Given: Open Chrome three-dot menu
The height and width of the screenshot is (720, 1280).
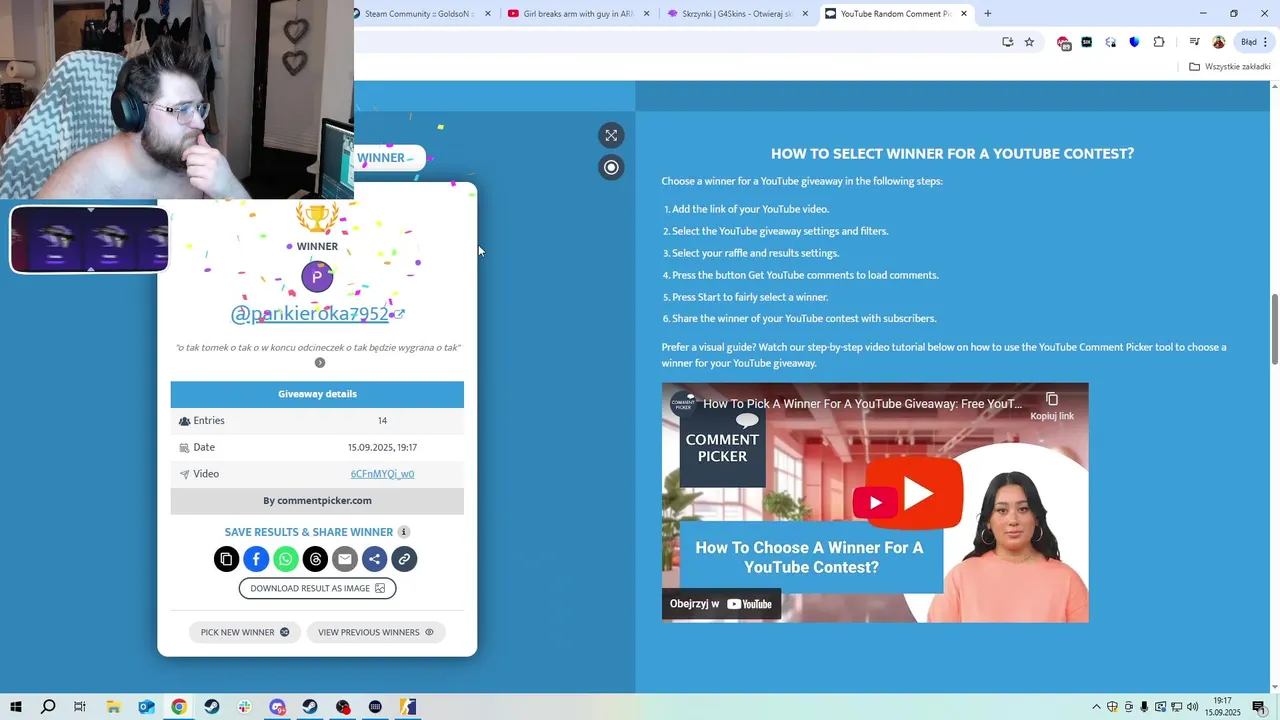Looking at the screenshot, I should click(x=1266, y=42).
